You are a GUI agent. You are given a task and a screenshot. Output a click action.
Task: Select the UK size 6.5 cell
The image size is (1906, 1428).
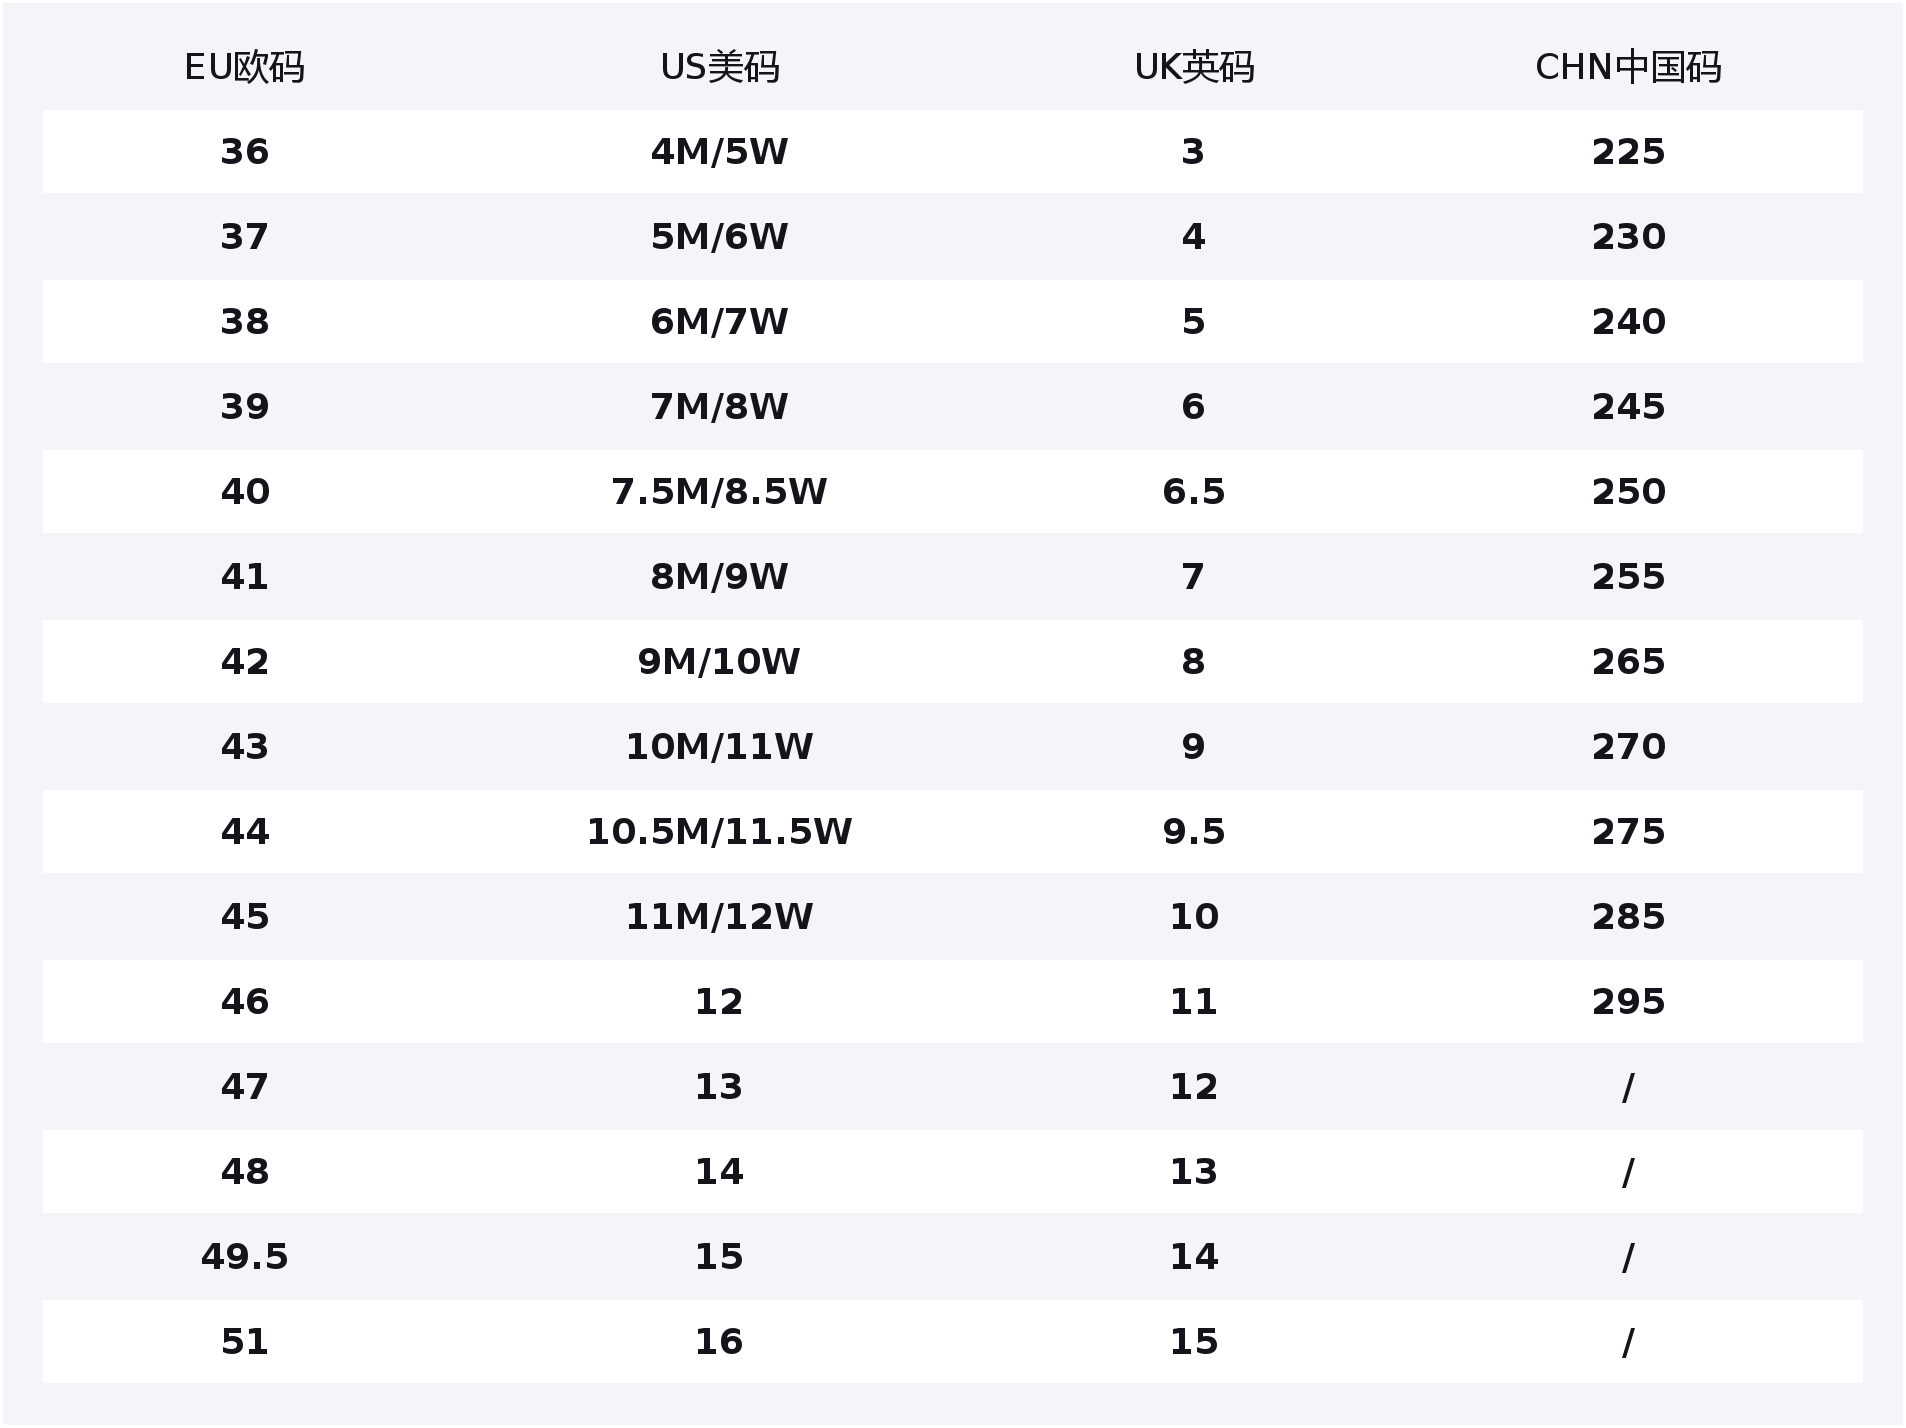1193,492
